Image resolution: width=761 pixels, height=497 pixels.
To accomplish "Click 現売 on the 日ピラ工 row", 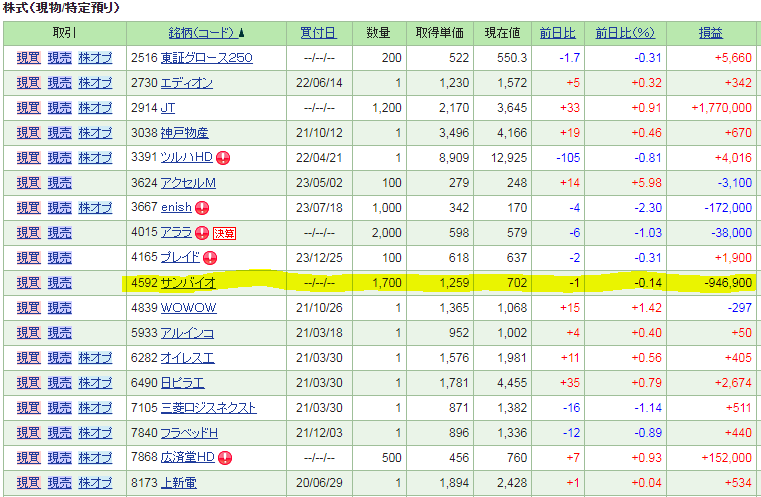I will coord(60,383).
